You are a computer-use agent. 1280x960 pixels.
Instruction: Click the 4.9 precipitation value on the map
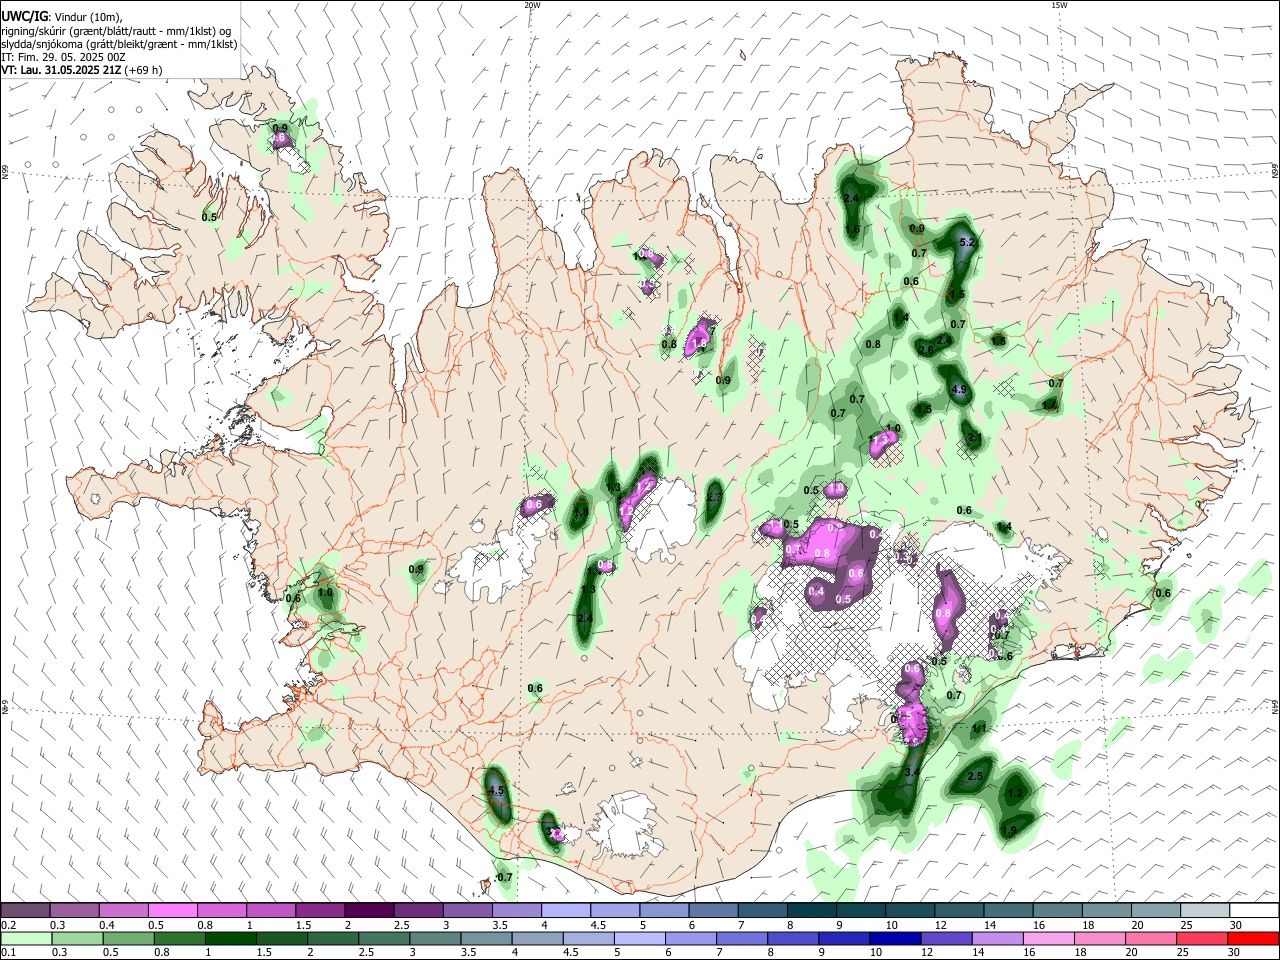pyautogui.click(x=958, y=390)
